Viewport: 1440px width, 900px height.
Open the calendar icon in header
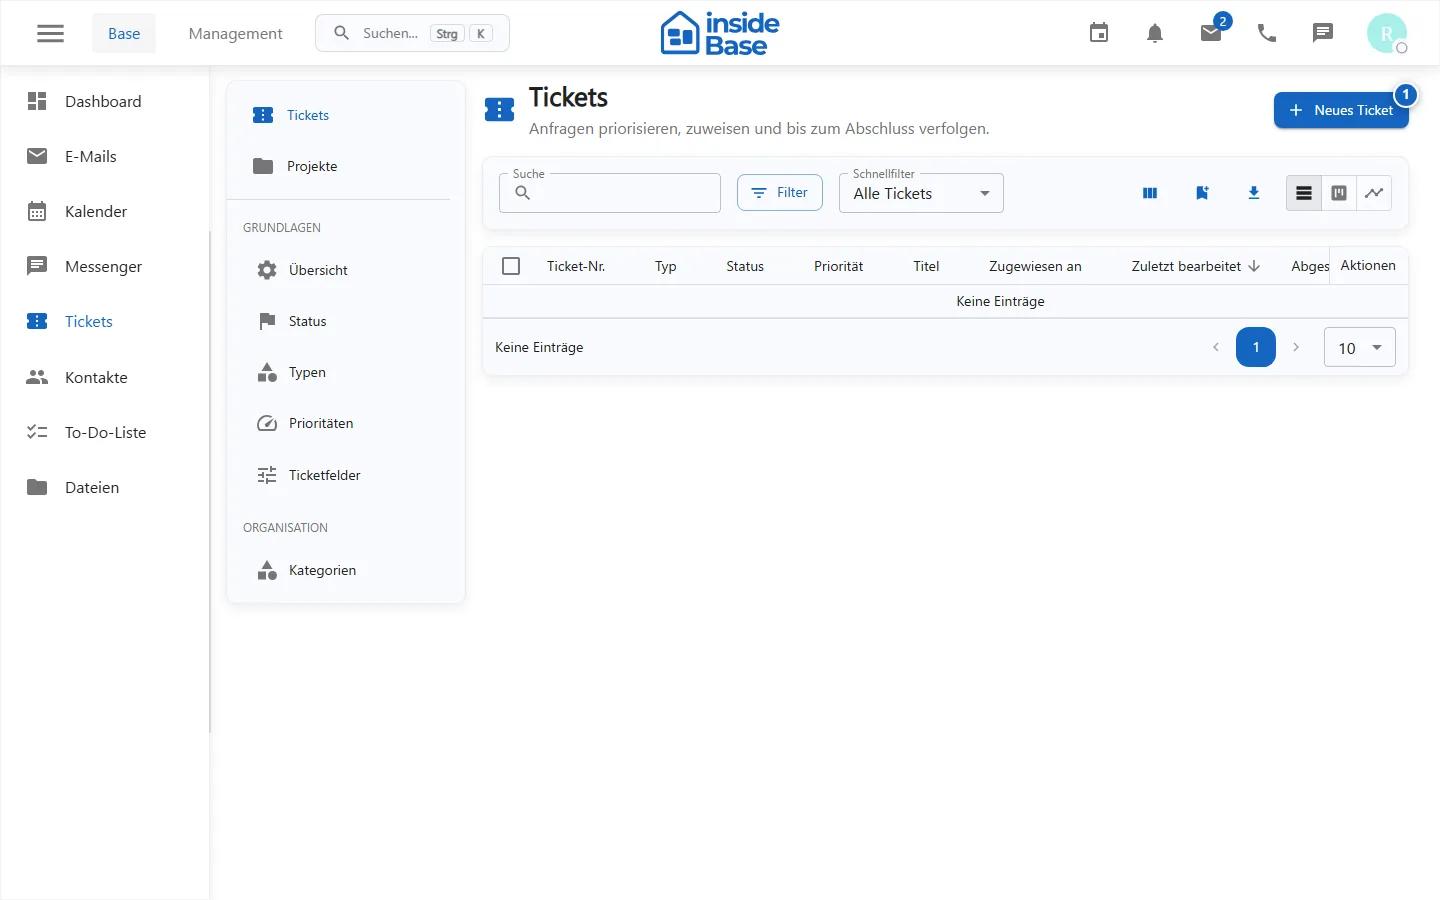[1099, 33]
